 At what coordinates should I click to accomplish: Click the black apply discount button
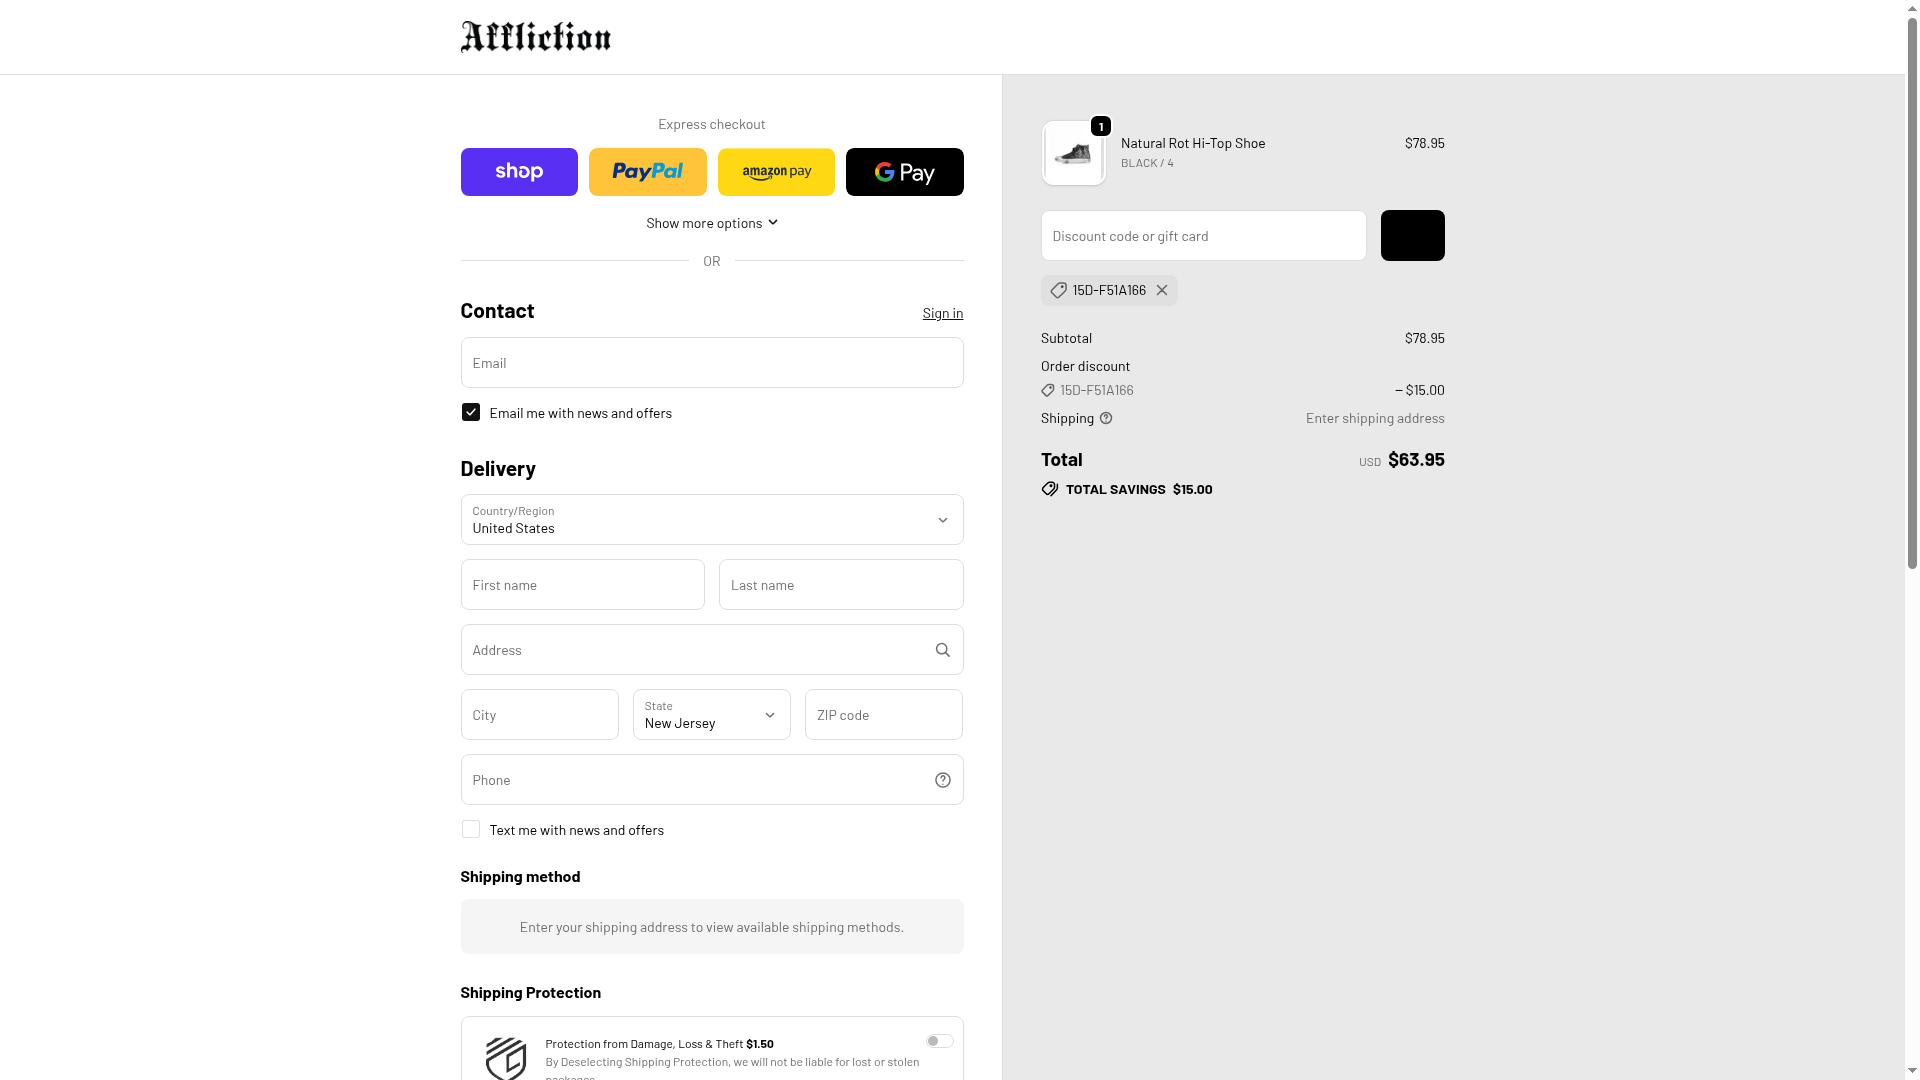[x=1412, y=236]
